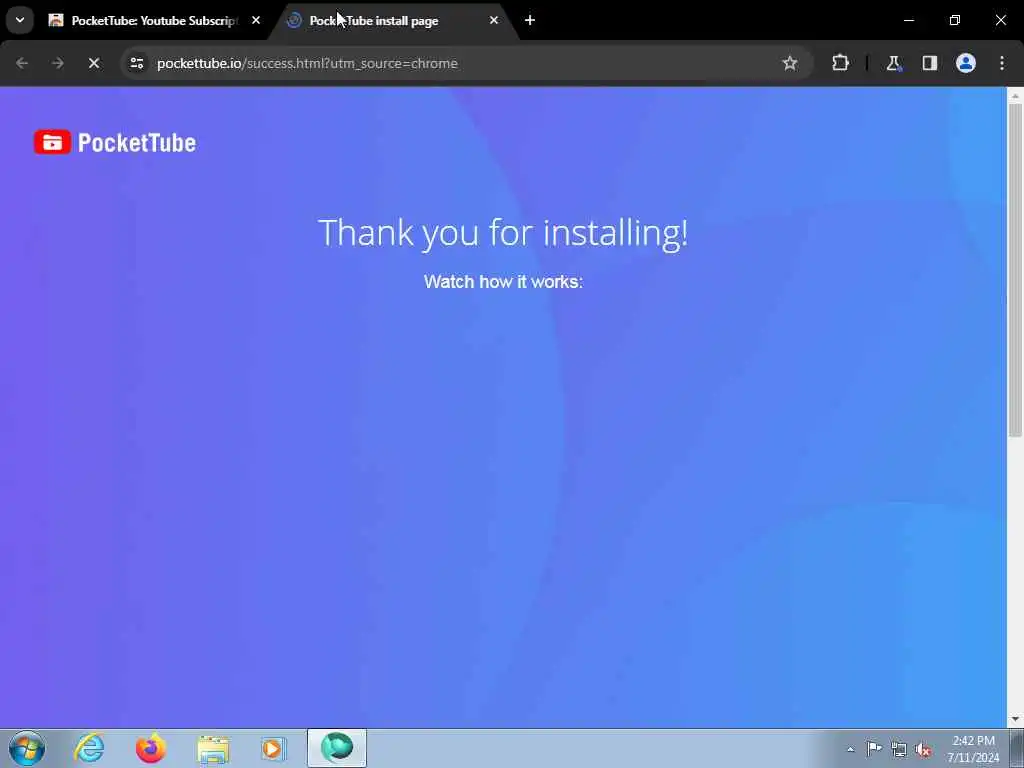Open the Extensions puzzle icon
This screenshot has height=768, width=1024.
click(x=840, y=63)
